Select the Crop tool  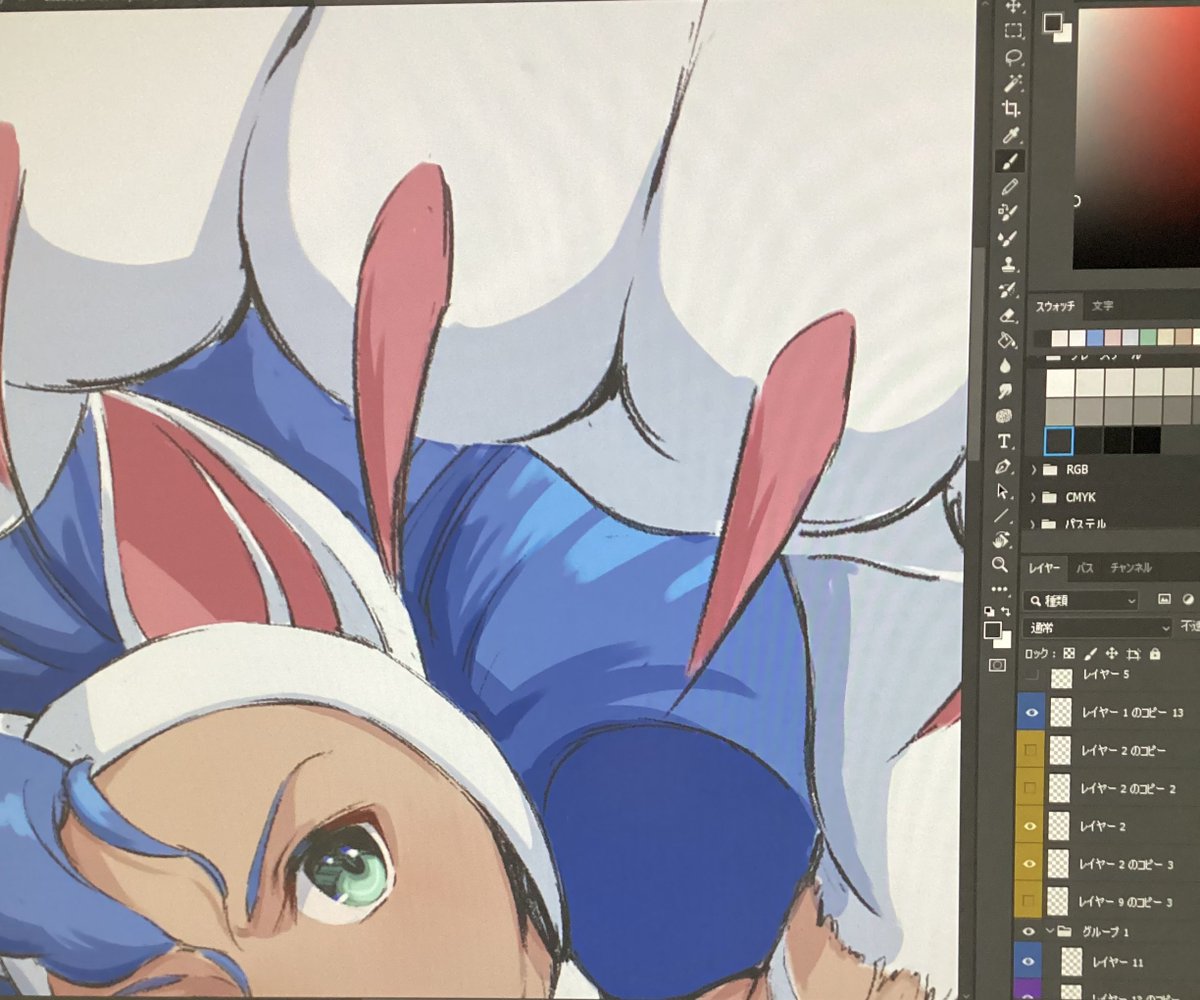1012,109
